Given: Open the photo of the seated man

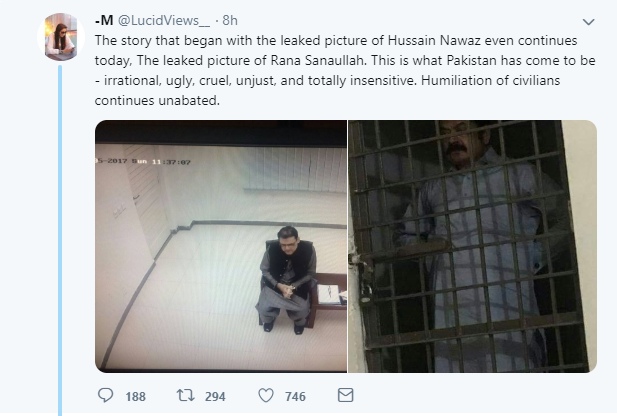Looking at the screenshot, I should [x=220, y=246].
